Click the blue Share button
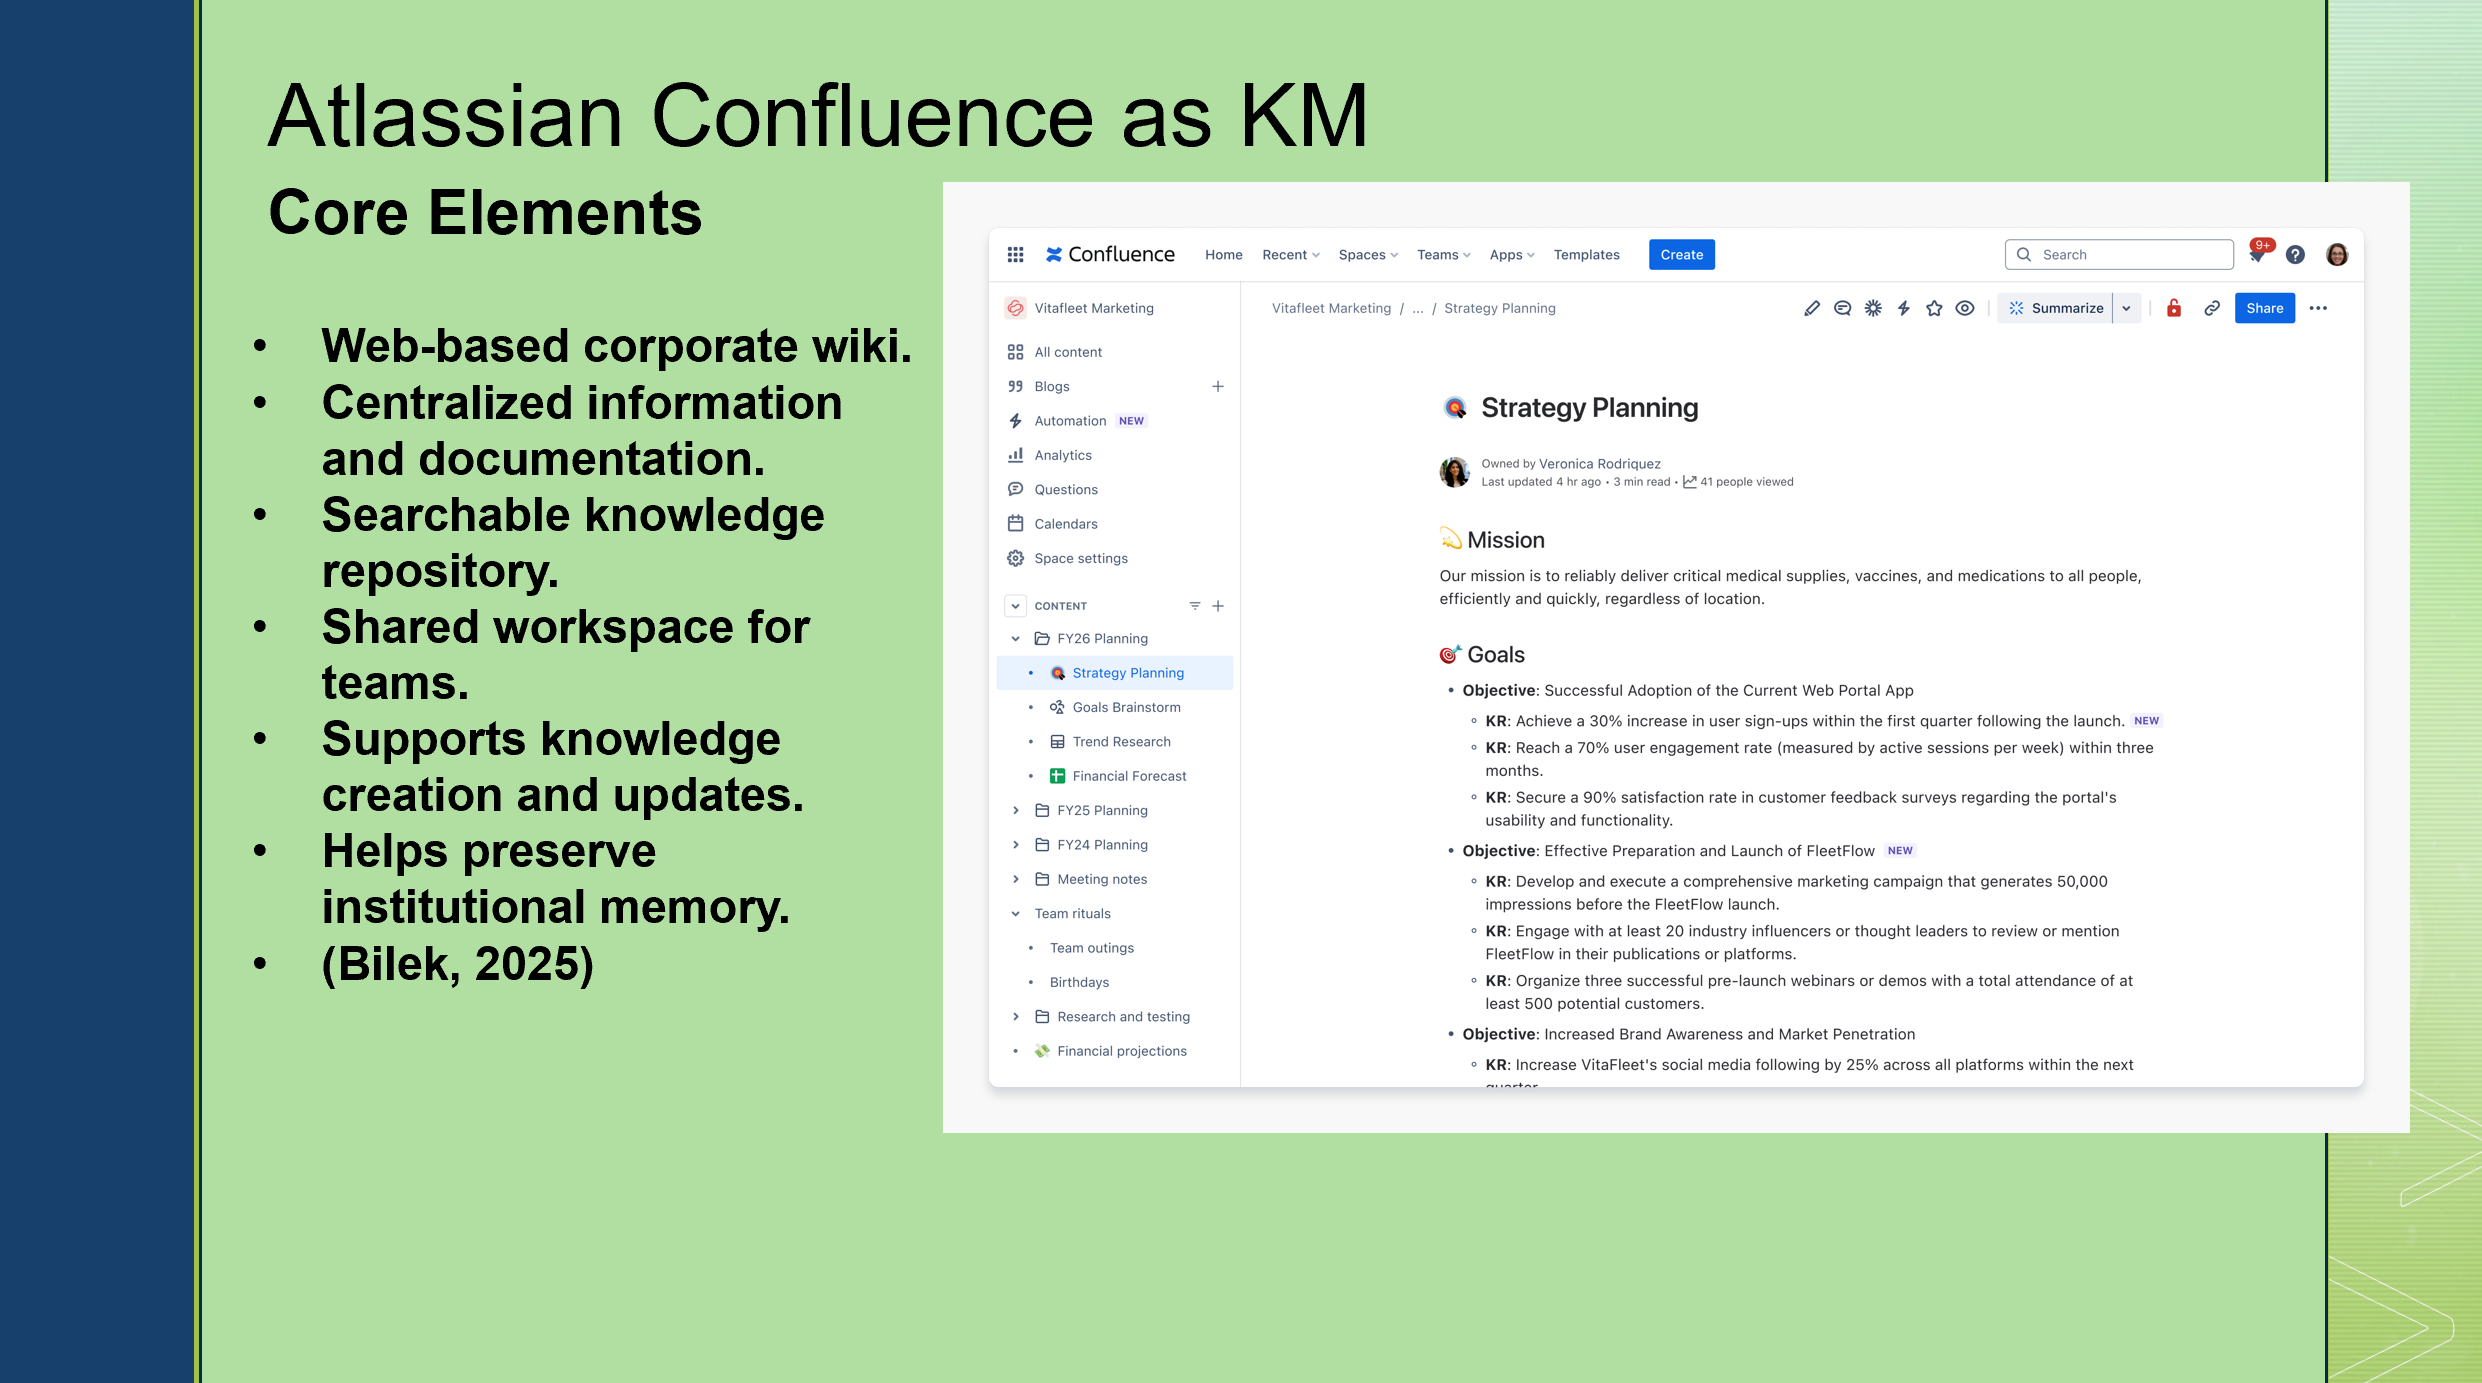Screen dimensions: 2482x1383 2264,308
